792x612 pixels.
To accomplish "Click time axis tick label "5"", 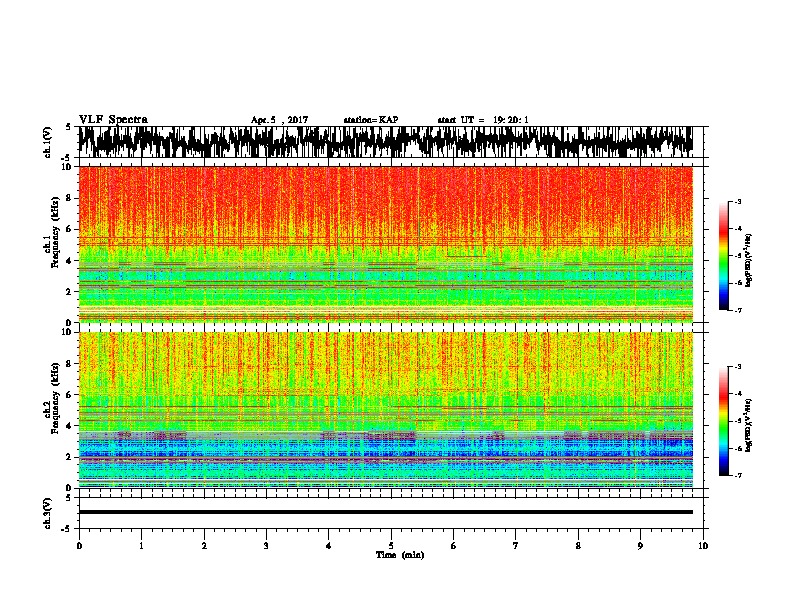I will (x=391, y=546).
